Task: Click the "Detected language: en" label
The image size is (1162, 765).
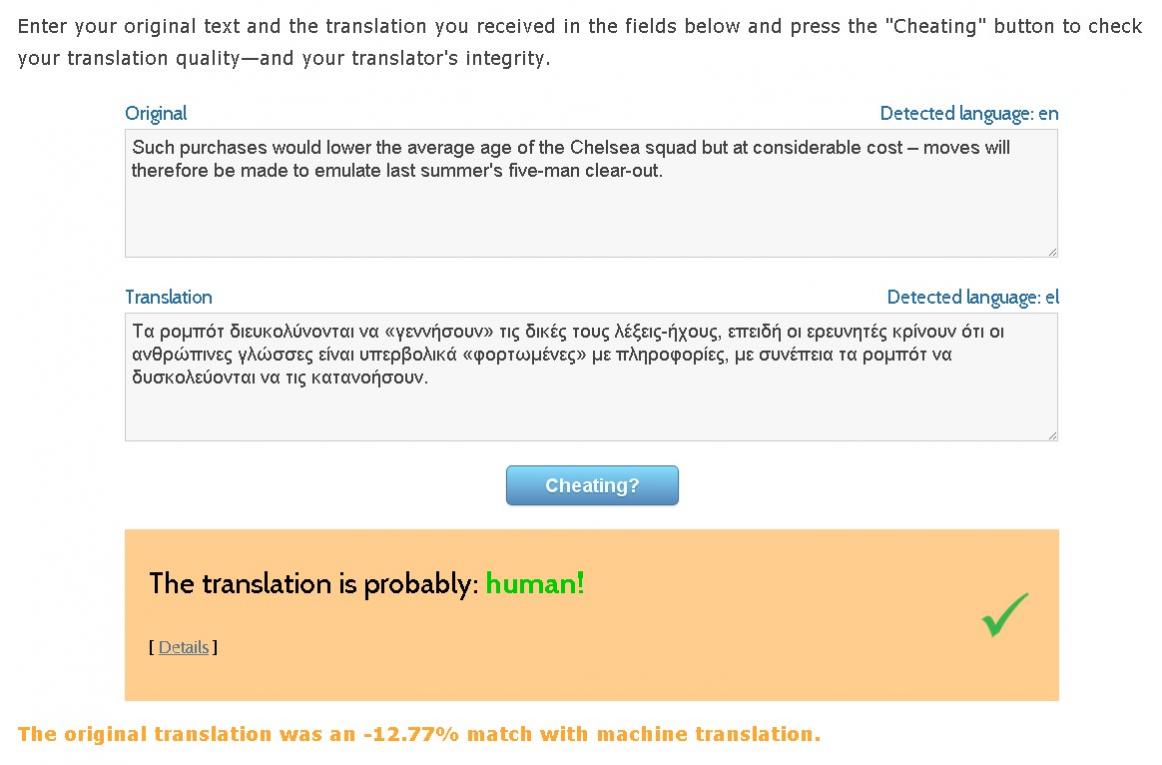Action: point(968,113)
